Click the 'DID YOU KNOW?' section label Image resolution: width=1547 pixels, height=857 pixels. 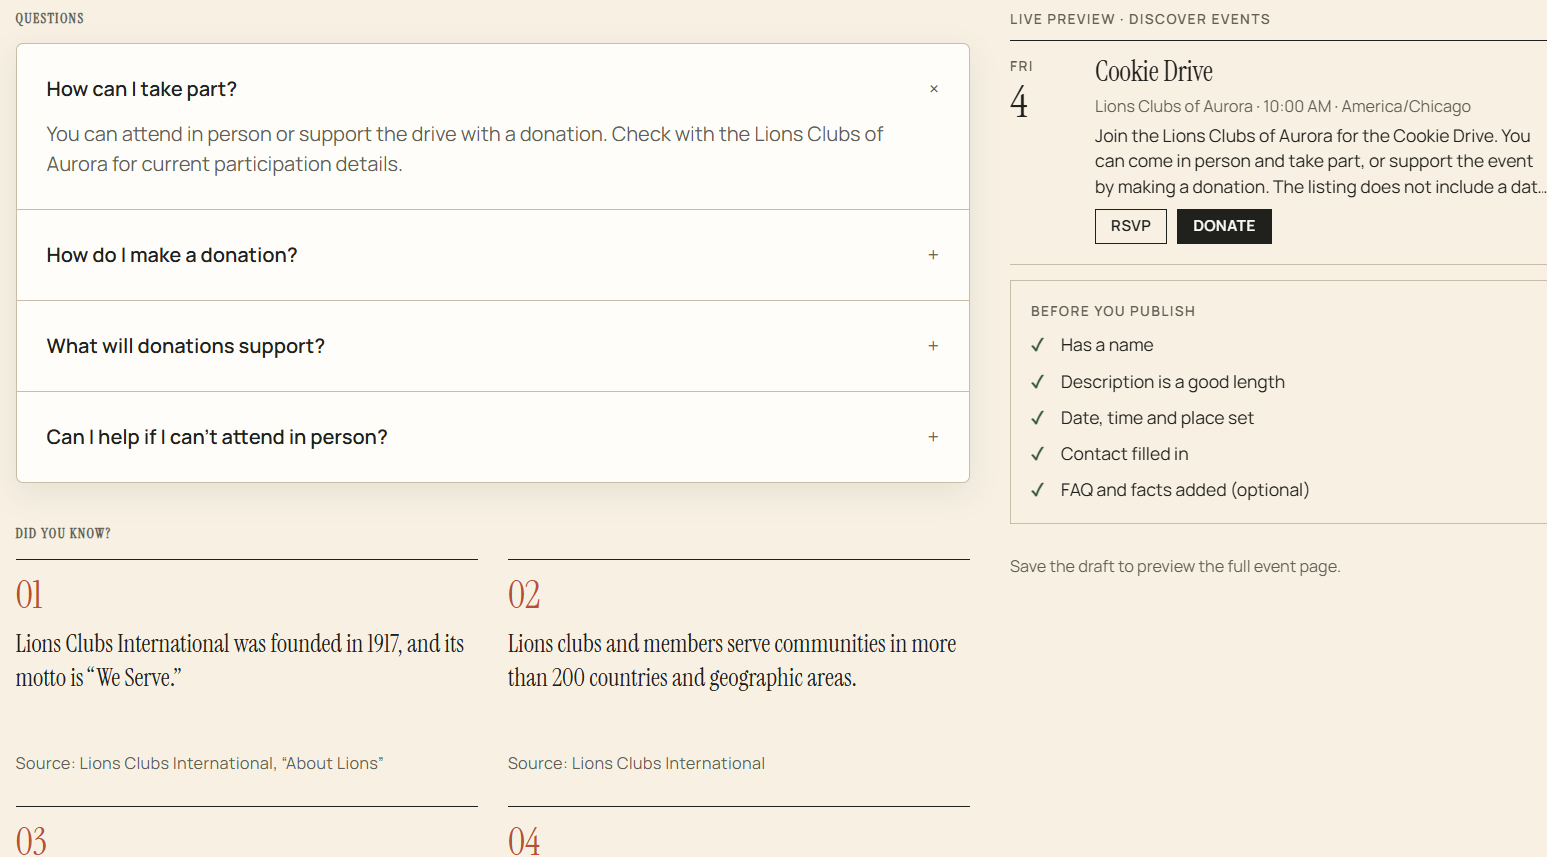(63, 533)
